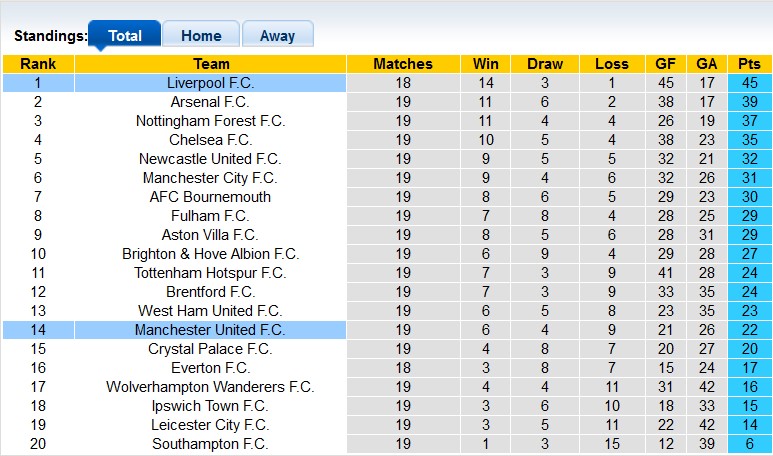Open the Manchester United F.C. row
Image resolution: width=773 pixels, height=456 pixels.
[210, 330]
